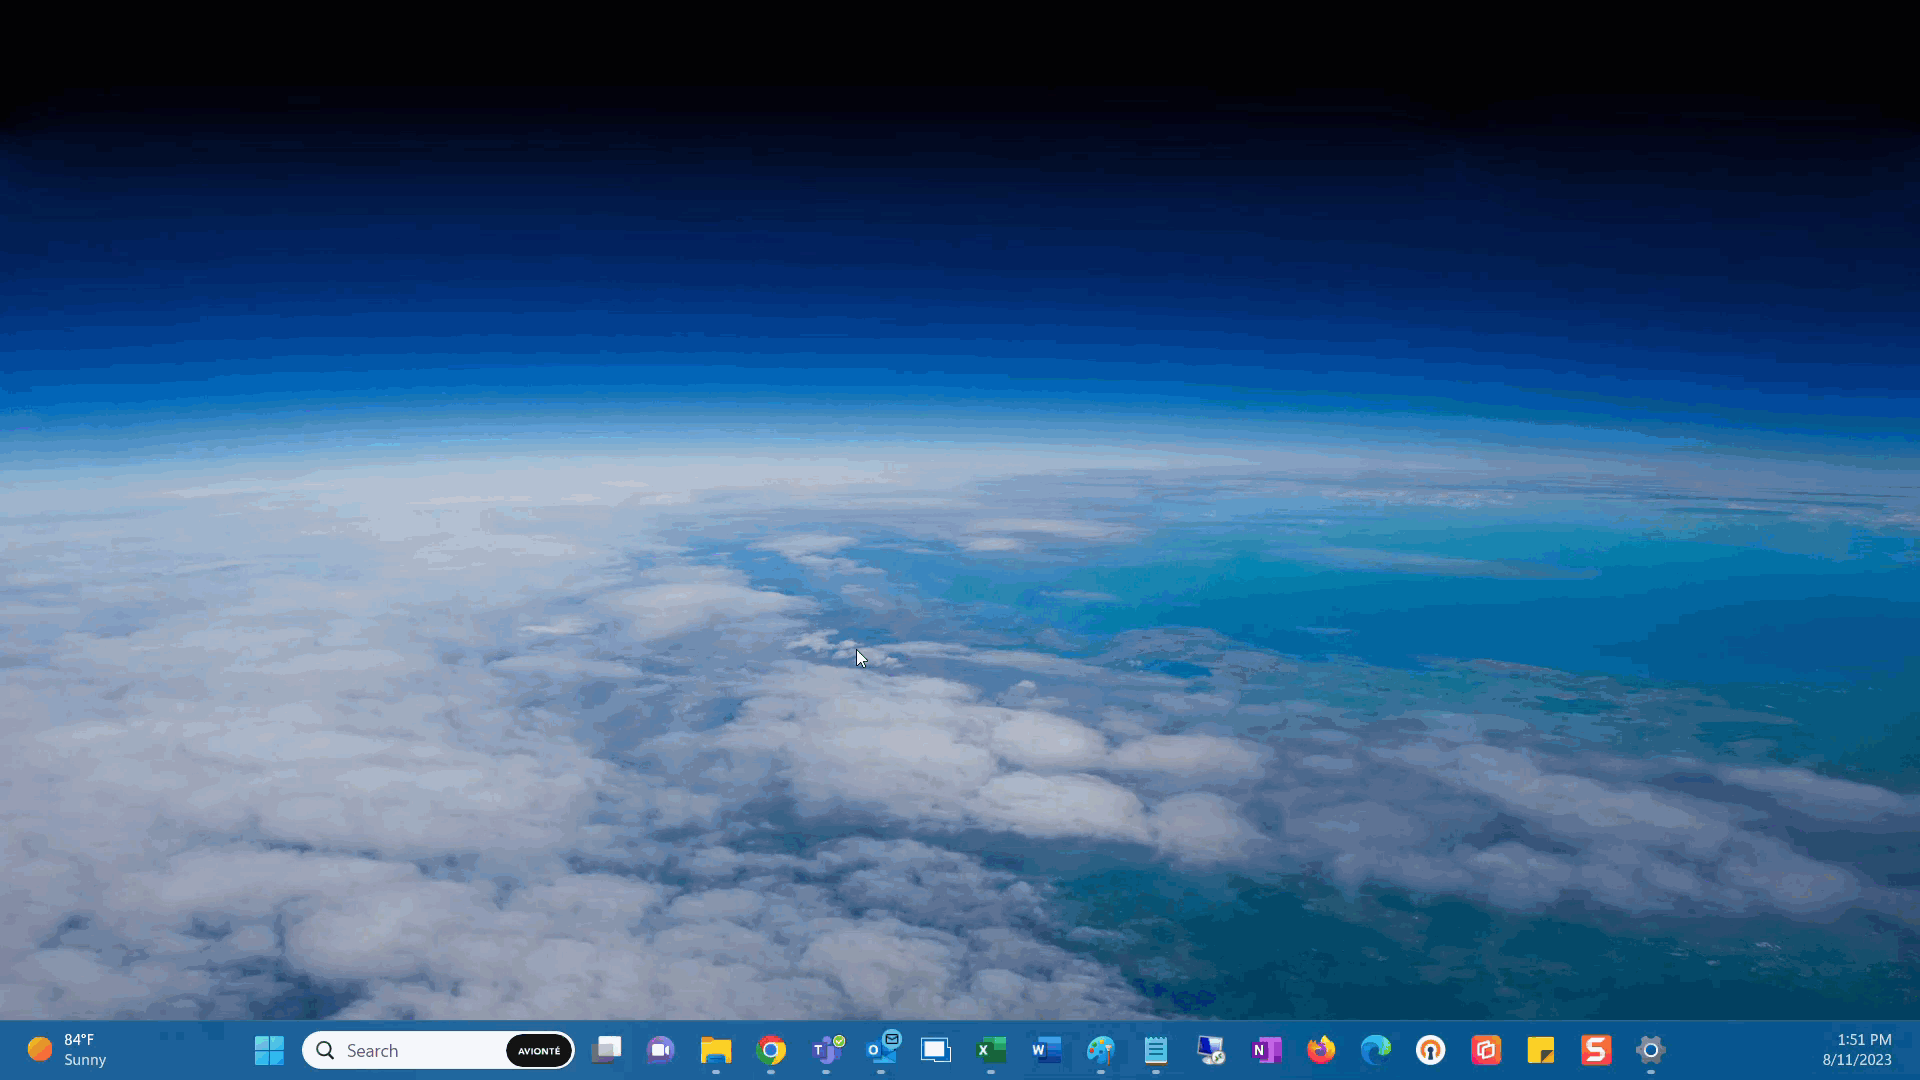Open Outlook from the taskbar
This screenshot has width=1920, height=1080.
882,1050
